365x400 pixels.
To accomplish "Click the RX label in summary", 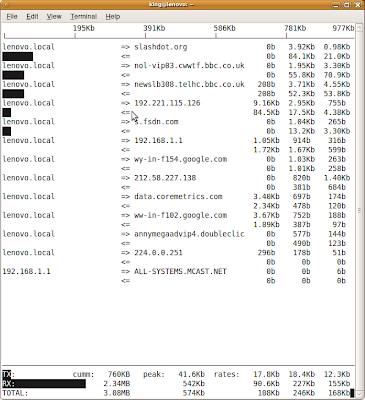I will (8, 383).
